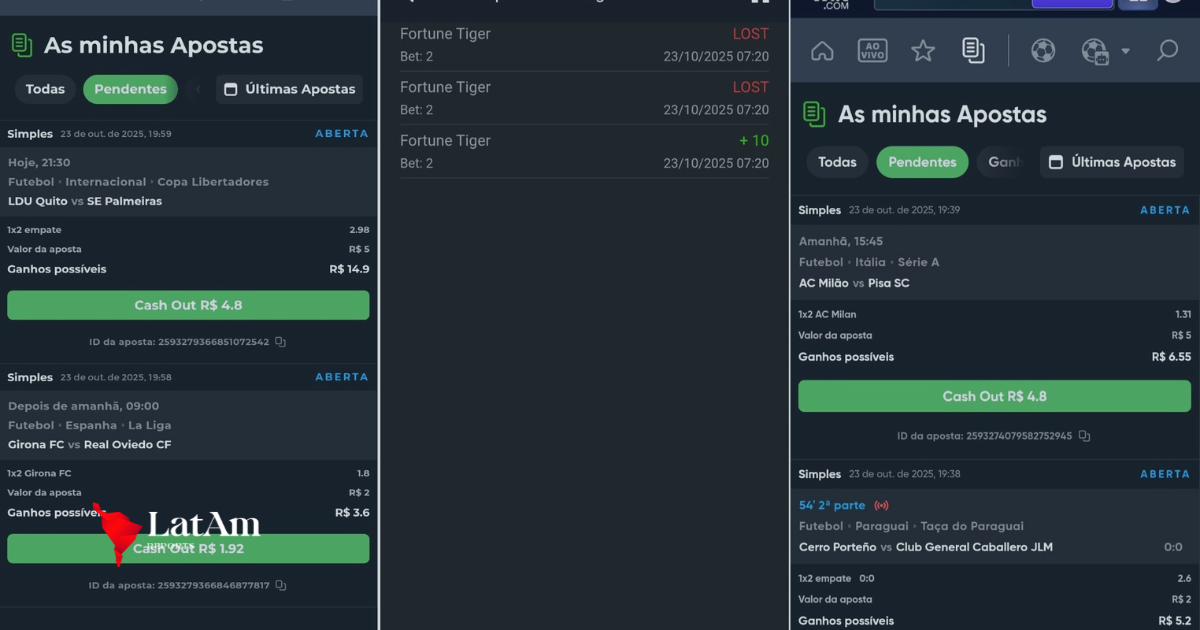Cash out R$ 4.8 on the LDU Quito bet
Image resolution: width=1200 pixels, height=630 pixels.
click(x=188, y=305)
